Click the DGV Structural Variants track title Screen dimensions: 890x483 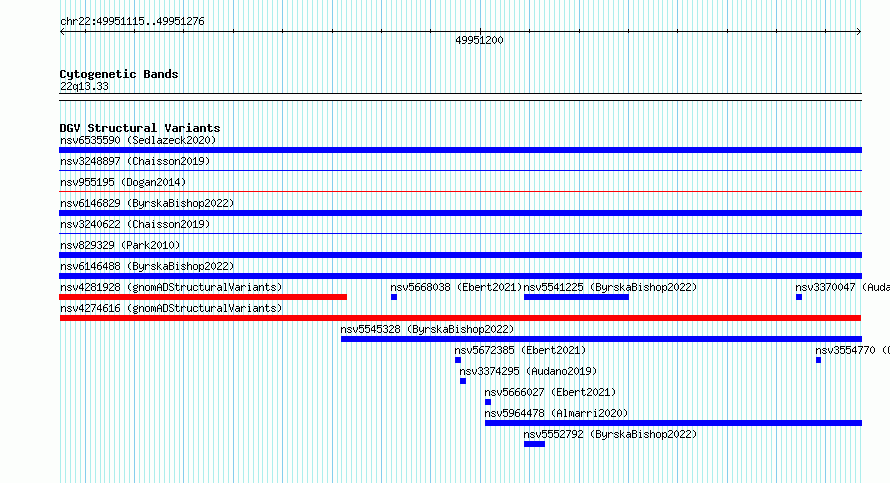click(x=140, y=128)
